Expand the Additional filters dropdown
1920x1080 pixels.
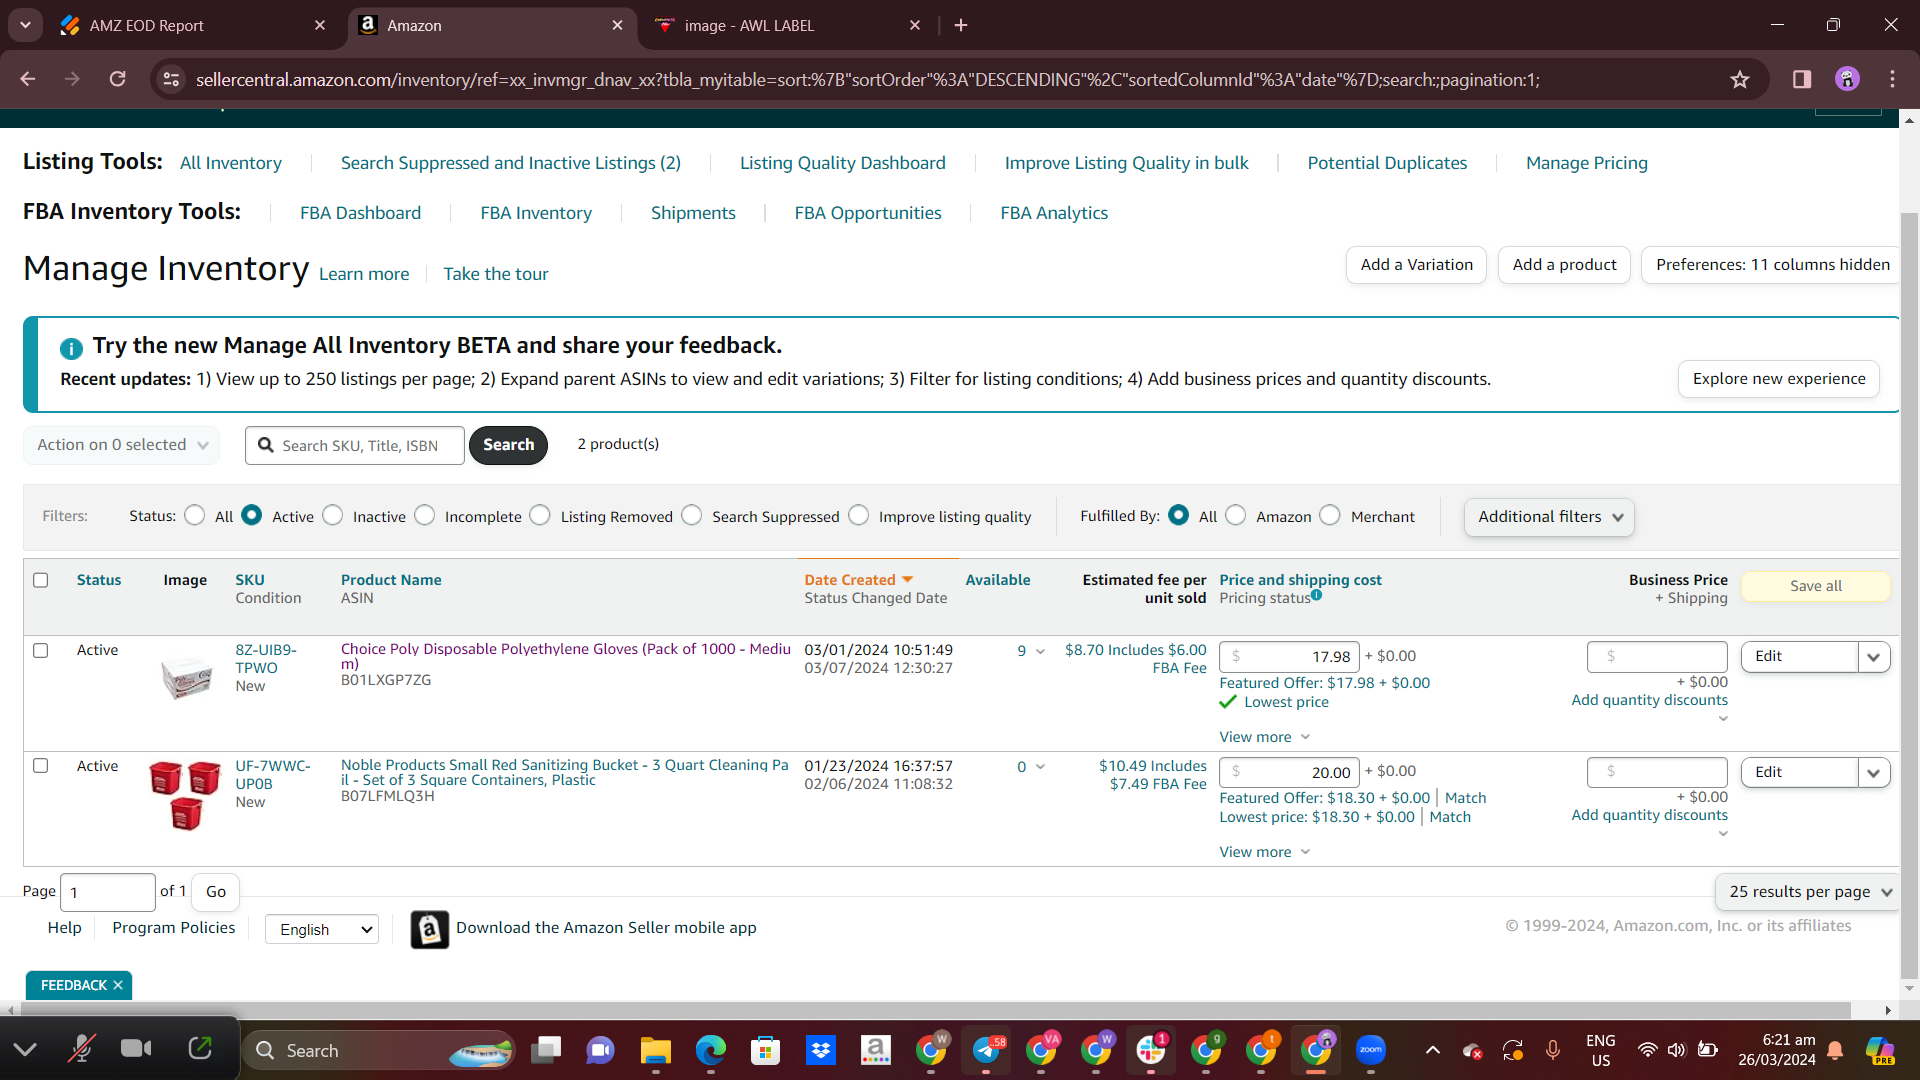[1549, 517]
